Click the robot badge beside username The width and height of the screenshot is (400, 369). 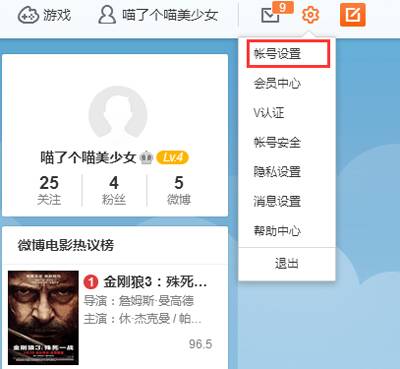click(x=146, y=157)
